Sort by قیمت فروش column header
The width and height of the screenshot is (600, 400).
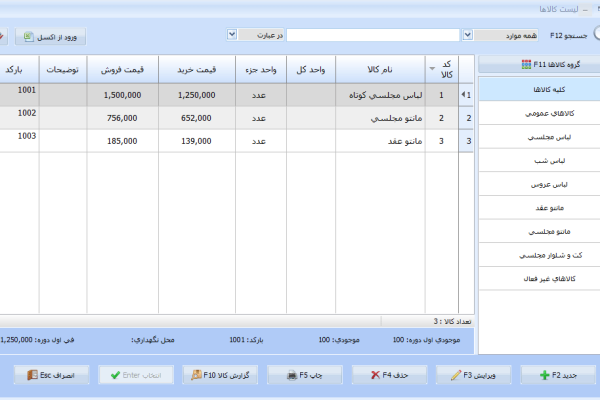tap(122, 69)
